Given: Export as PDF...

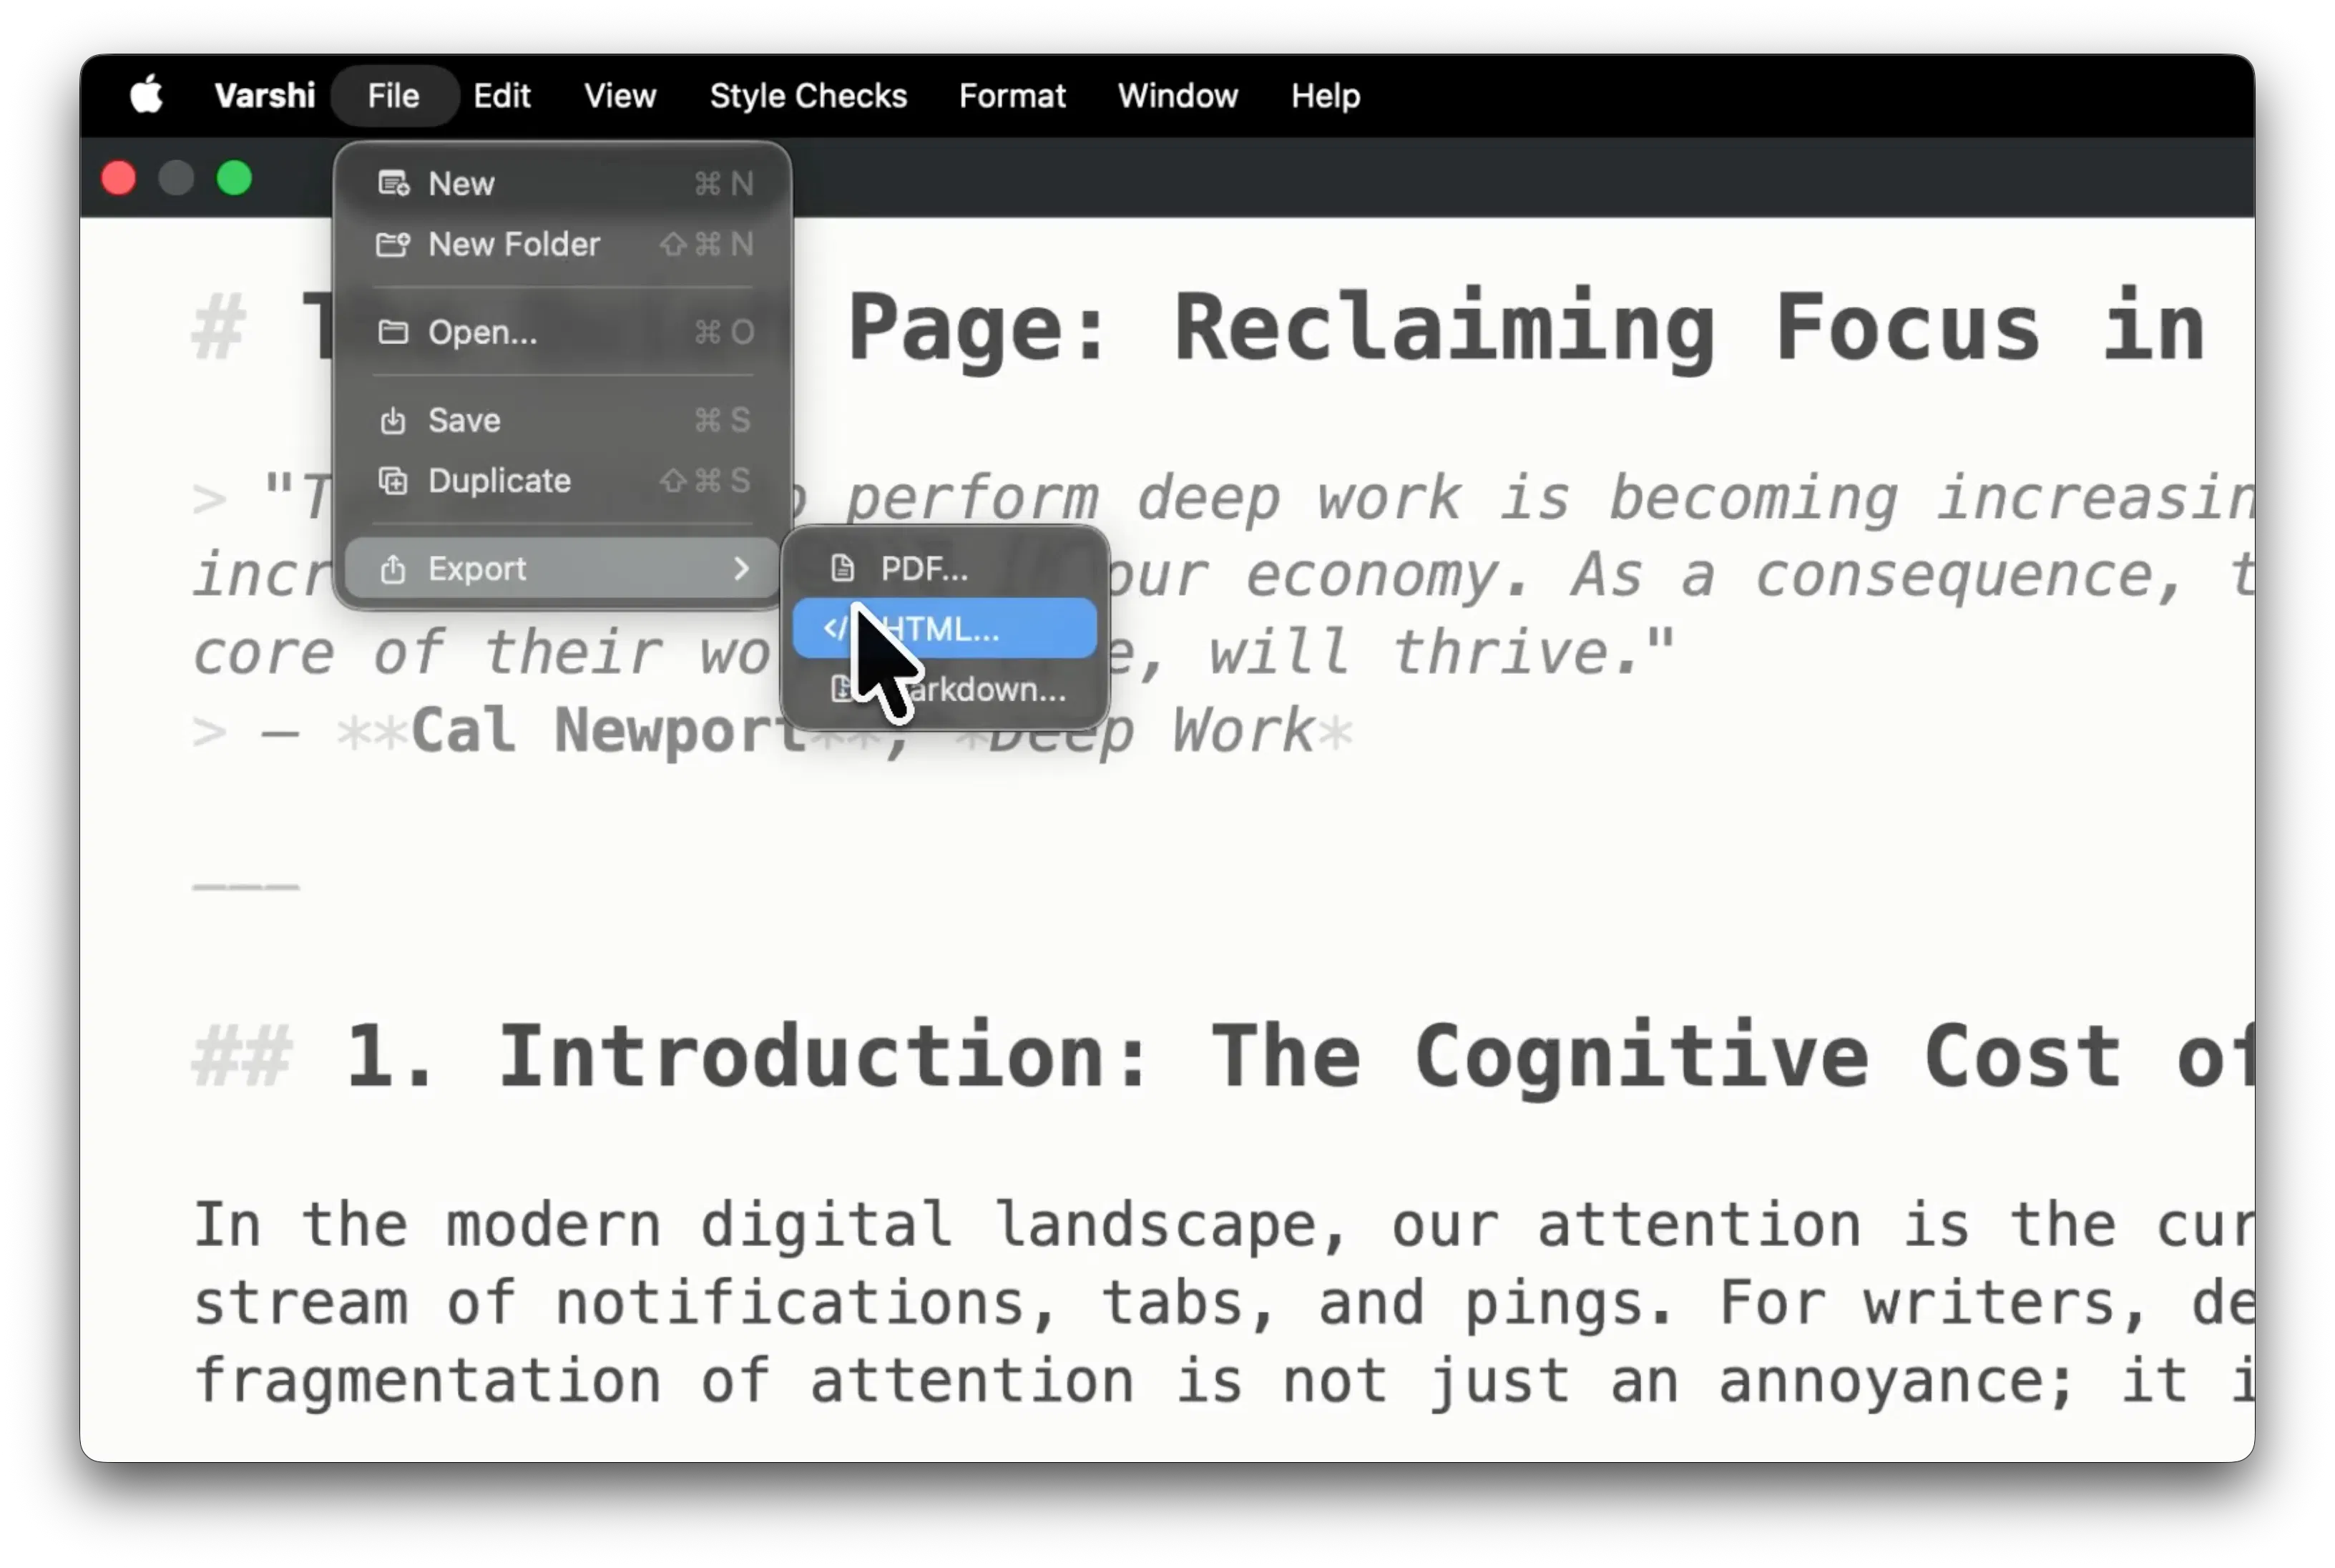Looking at the screenshot, I should click(944, 568).
